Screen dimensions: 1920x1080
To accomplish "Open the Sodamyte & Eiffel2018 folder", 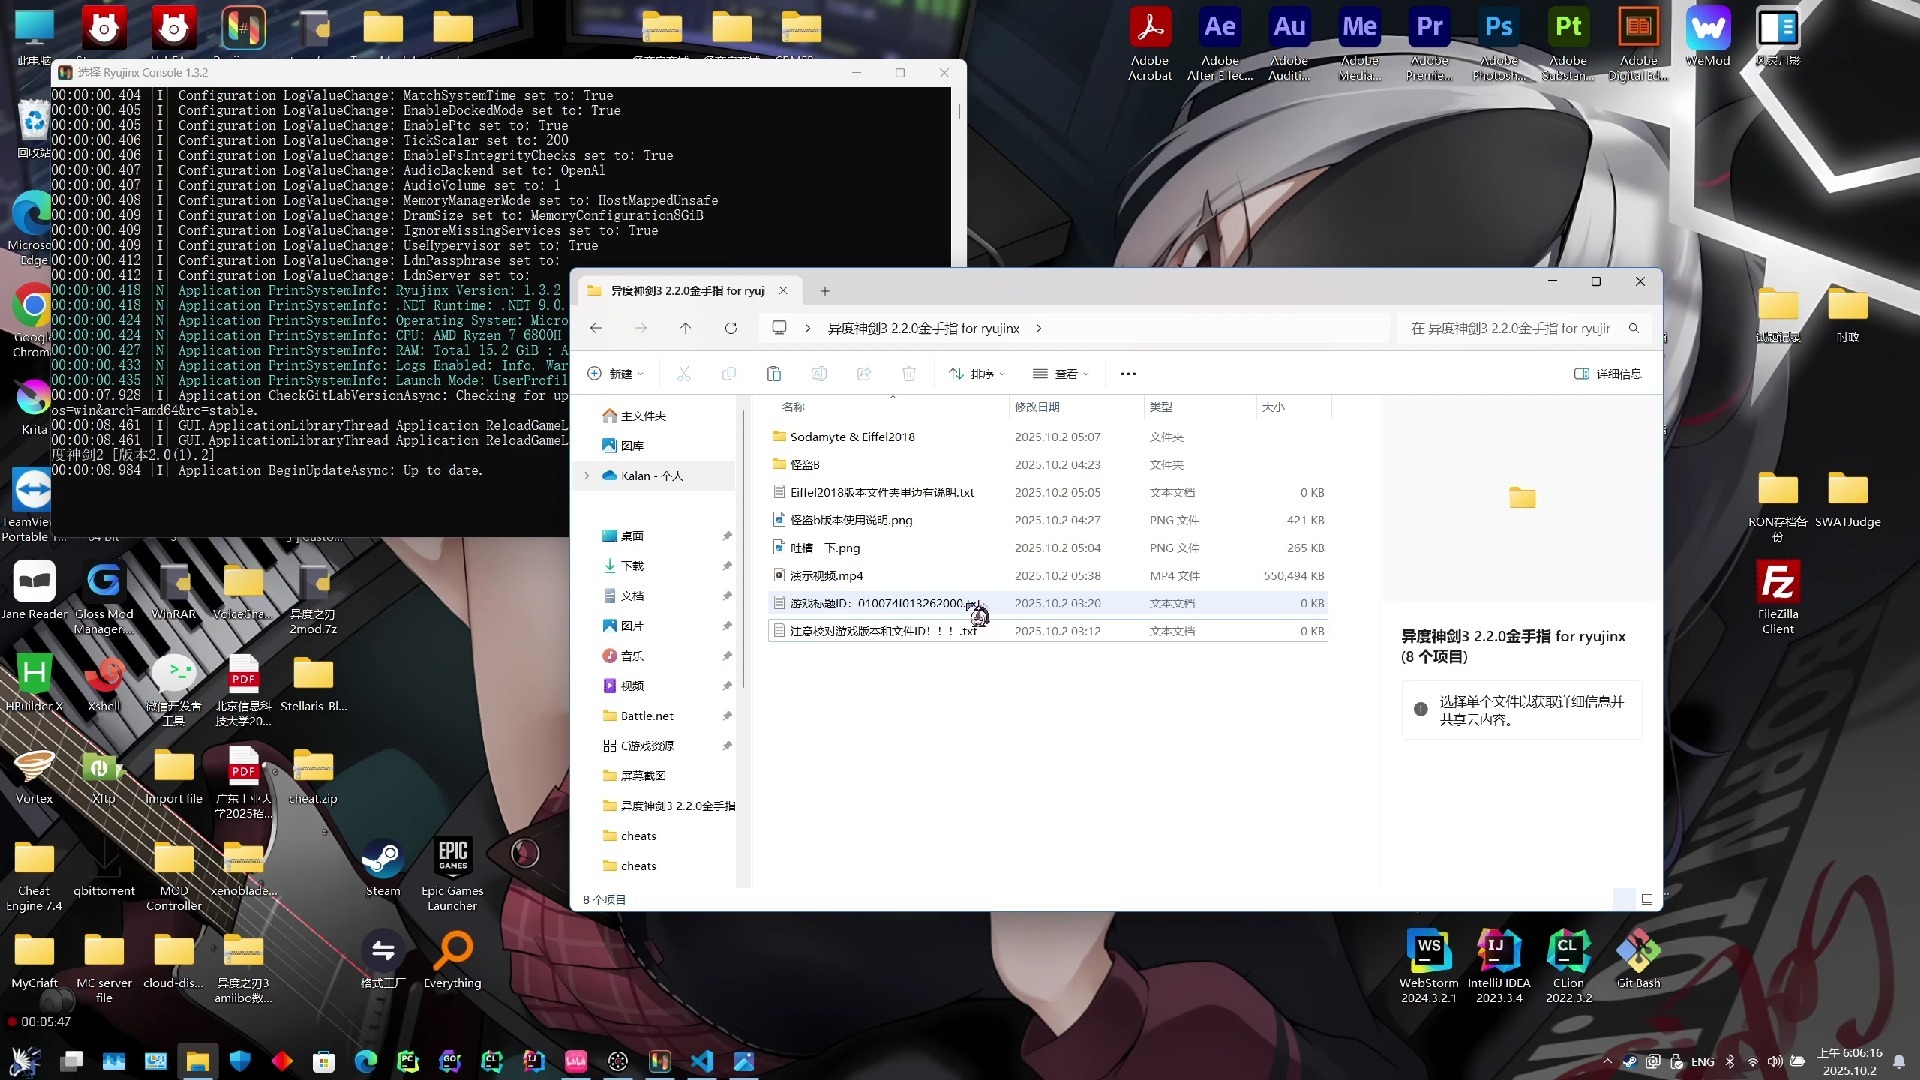I will [x=852, y=437].
